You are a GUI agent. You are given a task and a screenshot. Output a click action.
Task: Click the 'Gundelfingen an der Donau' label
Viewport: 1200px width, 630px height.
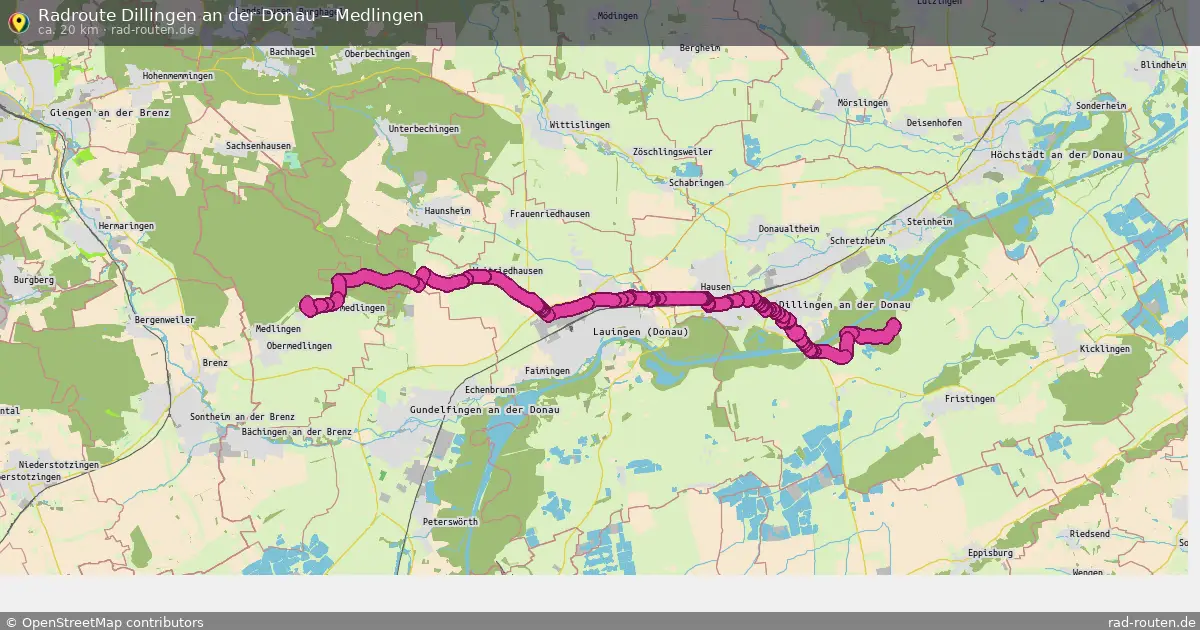click(484, 410)
